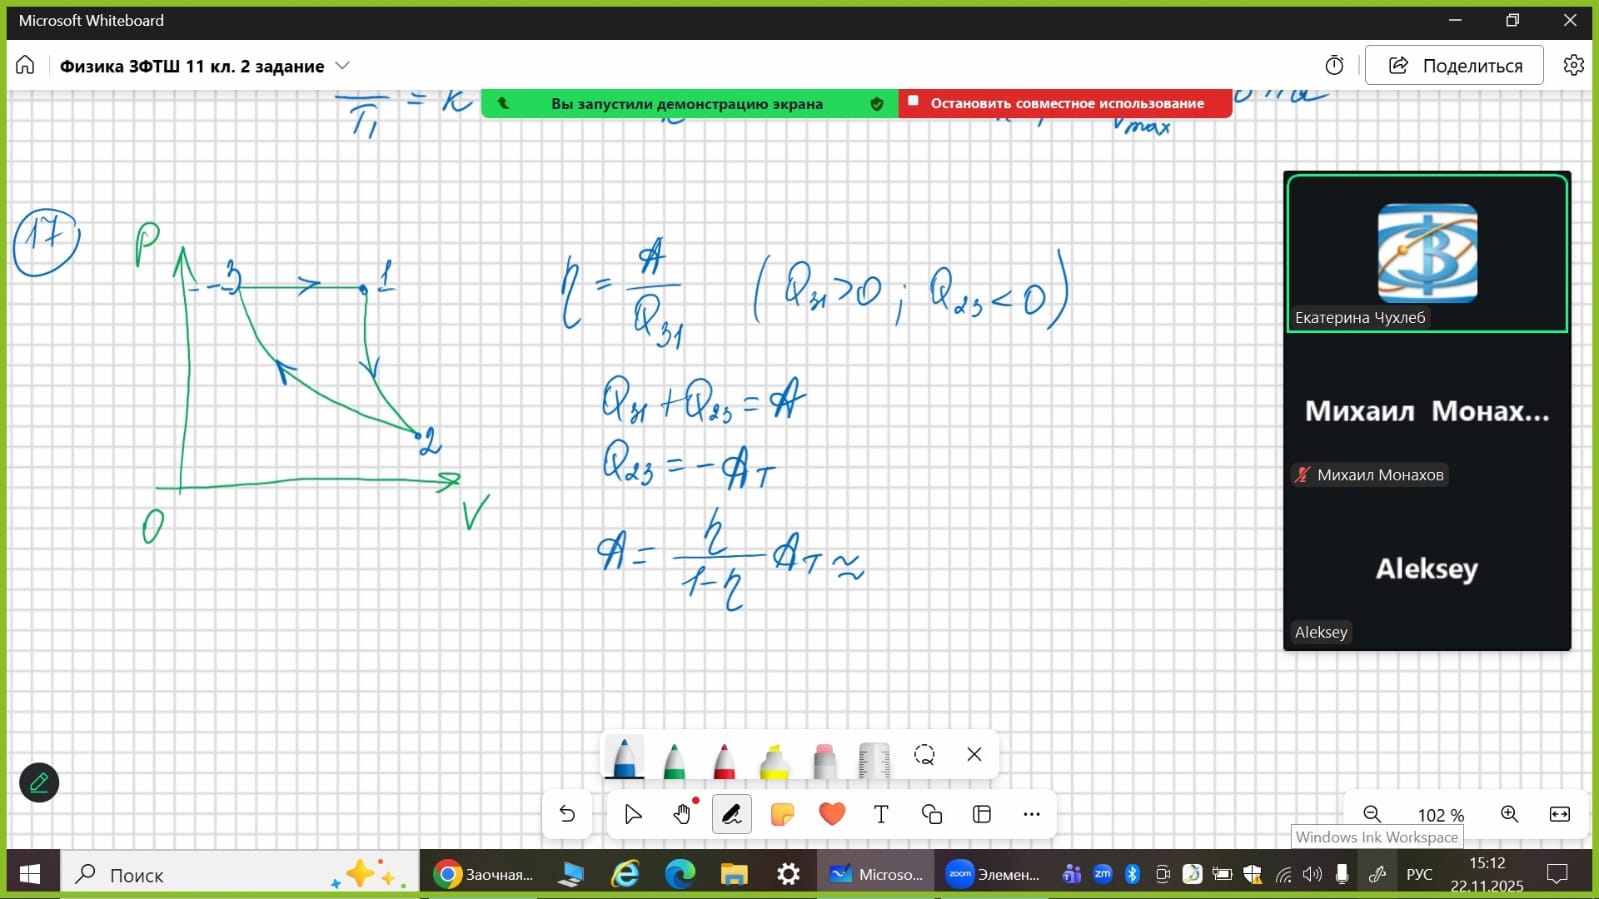Toggle the inking pen mode

pos(732,814)
